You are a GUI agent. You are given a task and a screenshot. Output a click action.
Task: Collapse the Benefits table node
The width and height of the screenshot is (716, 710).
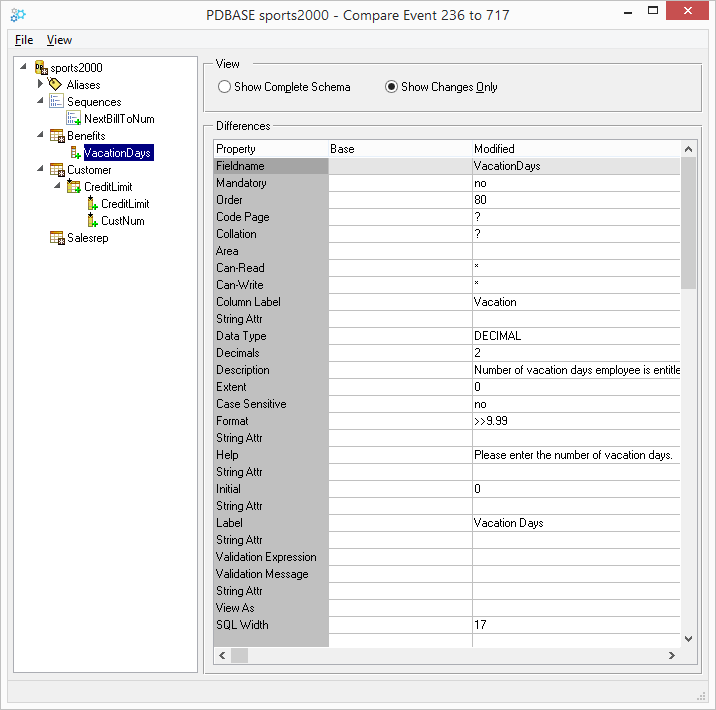click(x=40, y=135)
